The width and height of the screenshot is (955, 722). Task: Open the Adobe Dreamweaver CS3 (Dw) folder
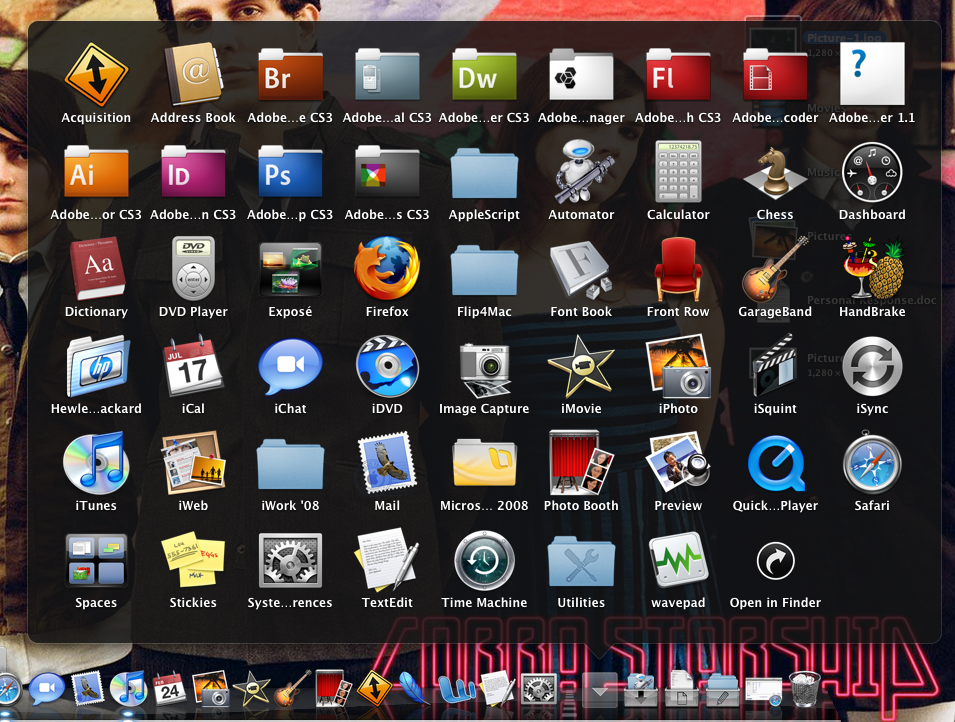point(484,74)
